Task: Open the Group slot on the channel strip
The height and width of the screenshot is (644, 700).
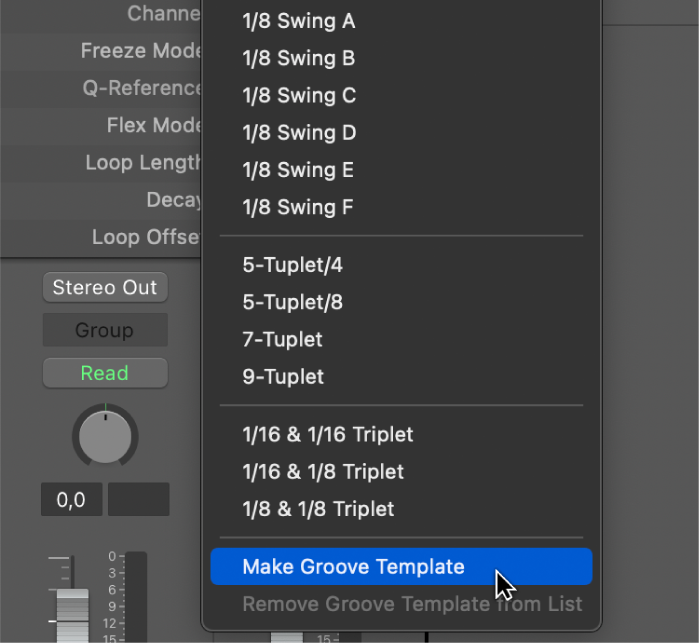Action: point(105,330)
